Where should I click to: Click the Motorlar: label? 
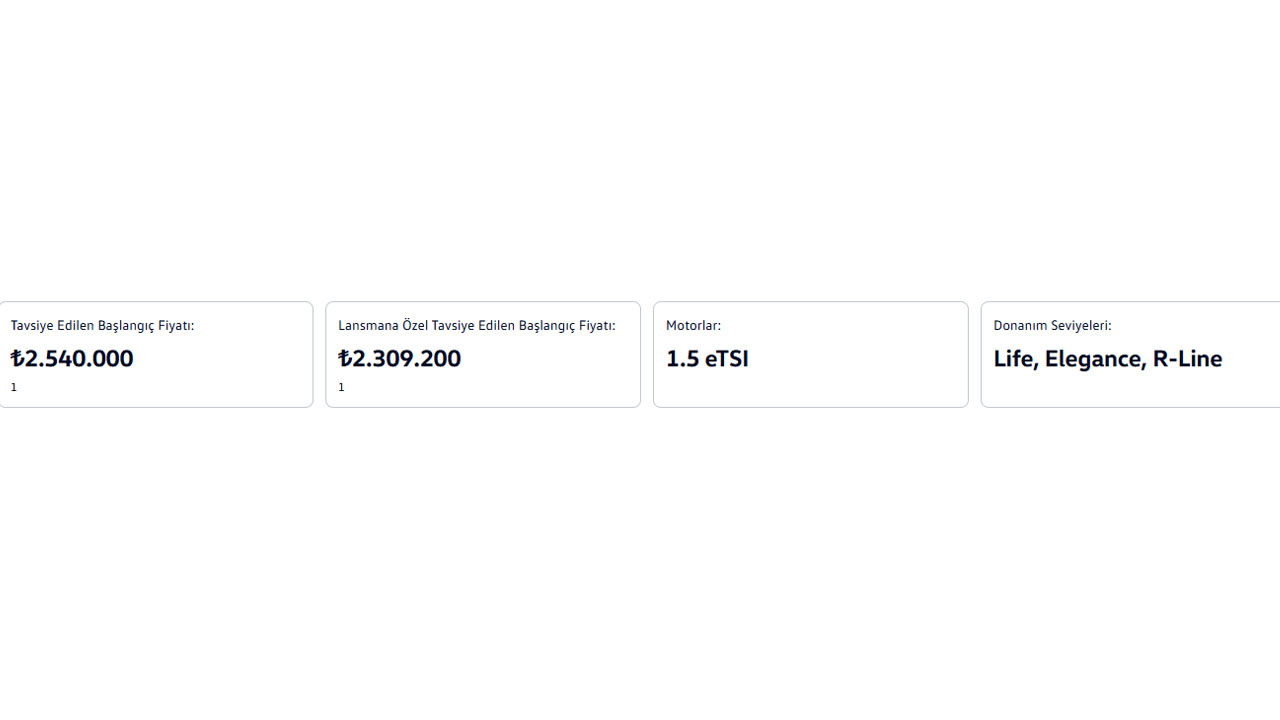click(x=693, y=326)
